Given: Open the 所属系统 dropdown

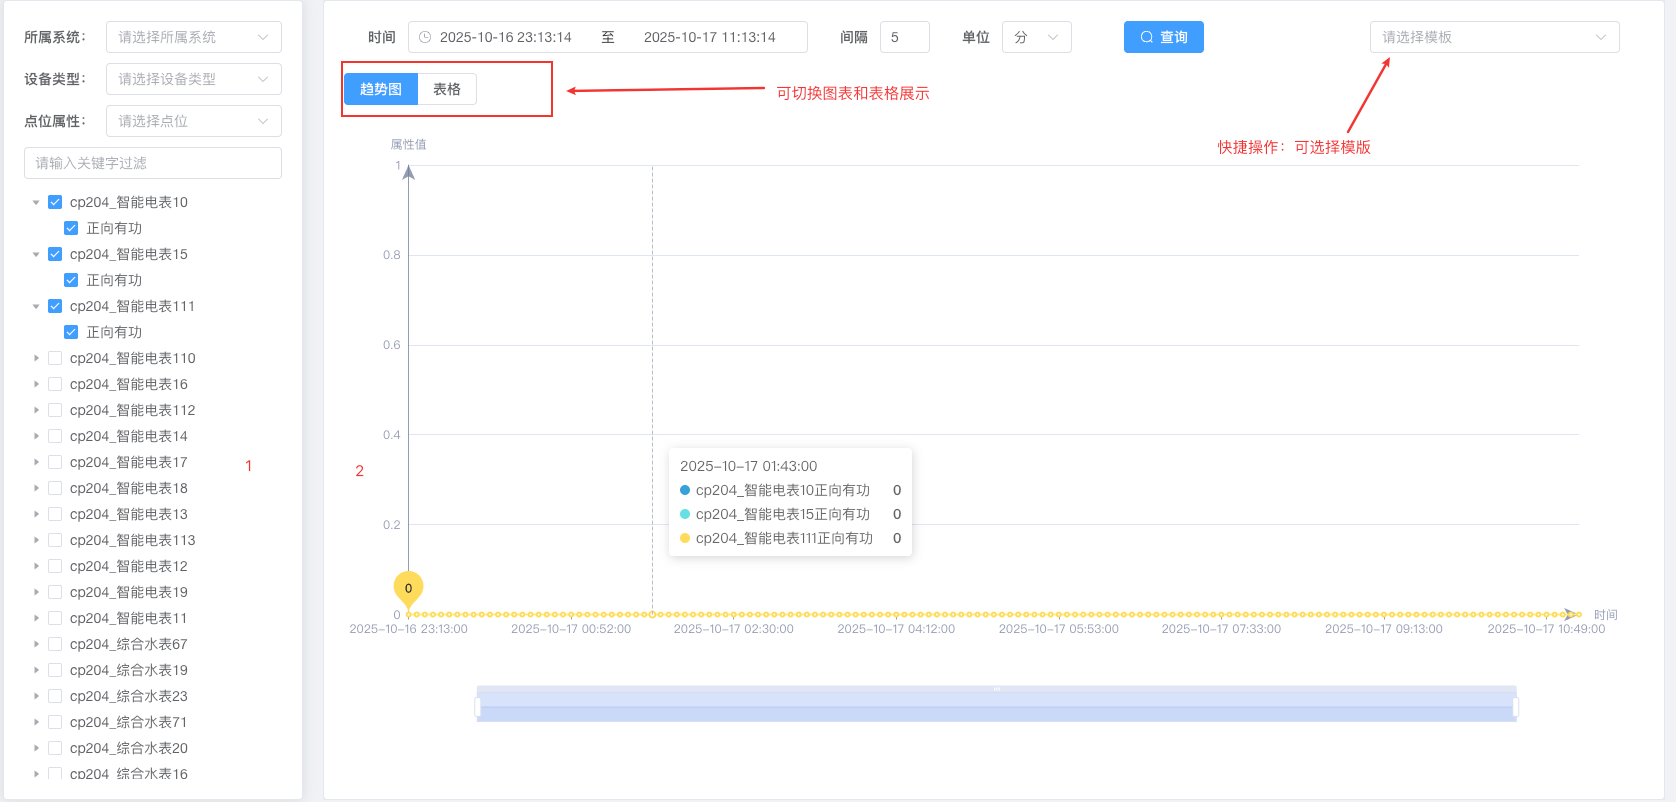Looking at the screenshot, I should tap(194, 37).
